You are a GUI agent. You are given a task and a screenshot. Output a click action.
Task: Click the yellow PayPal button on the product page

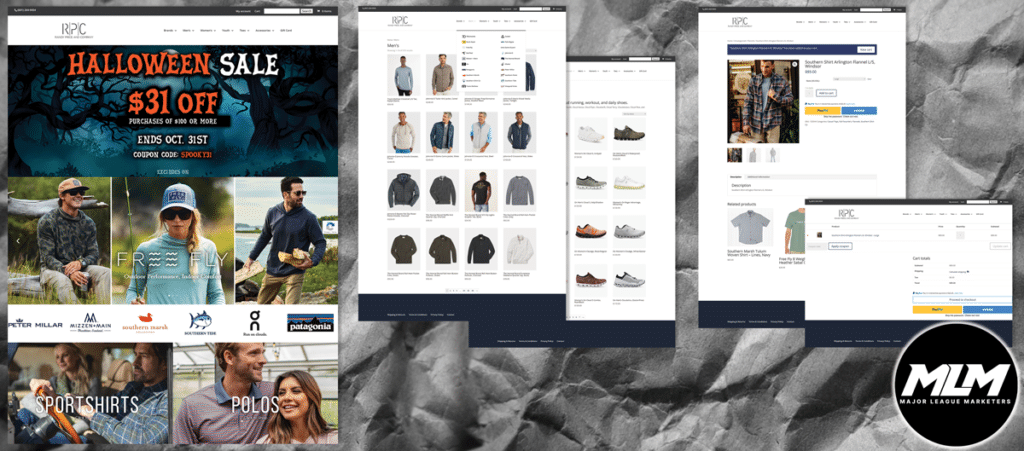pyautogui.click(x=822, y=111)
